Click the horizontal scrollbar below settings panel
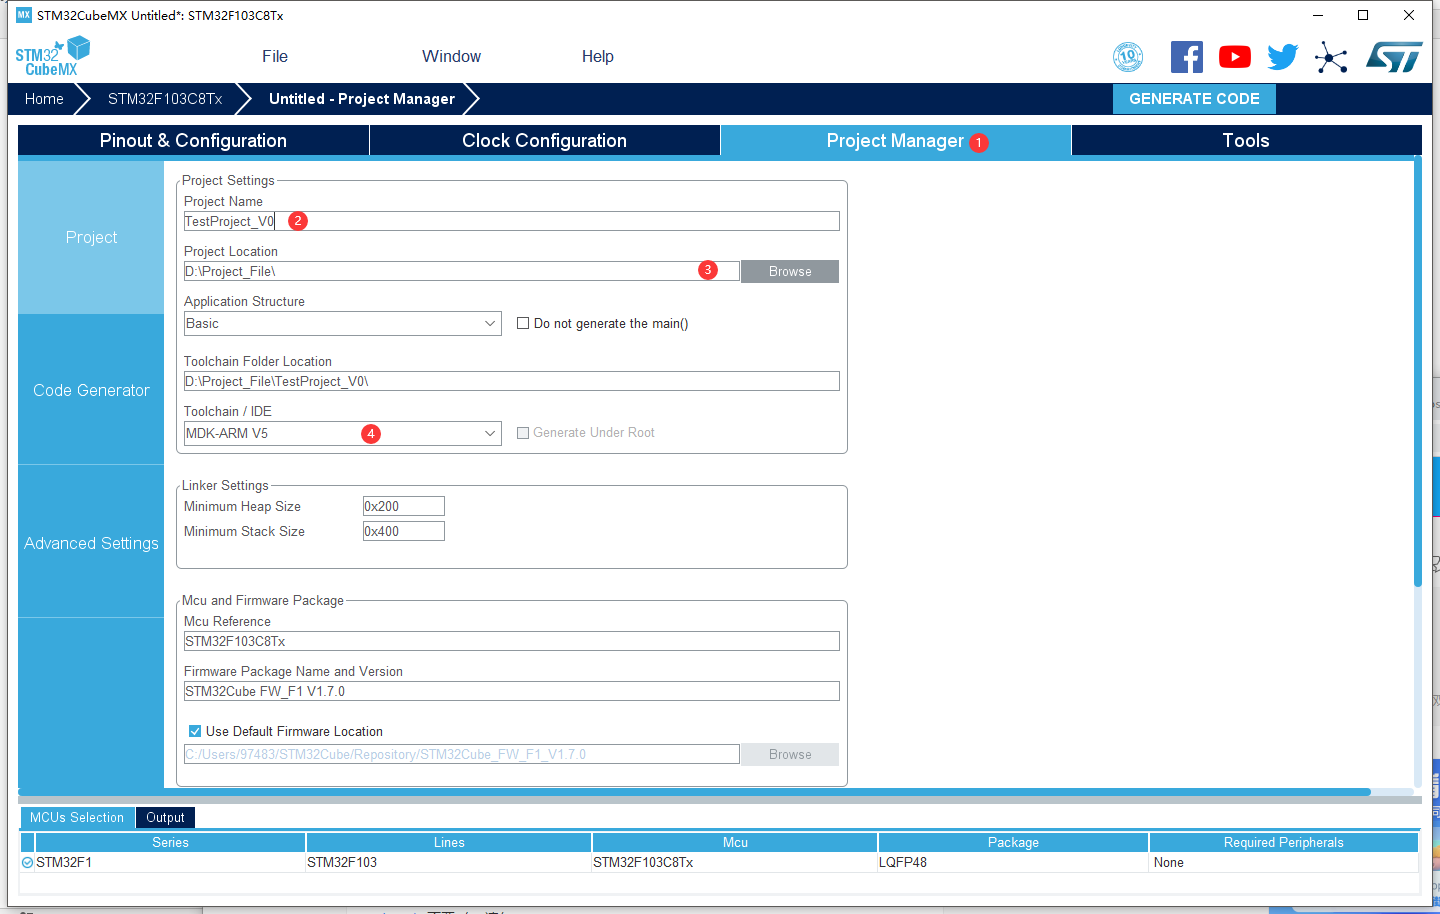 (x=694, y=792)
